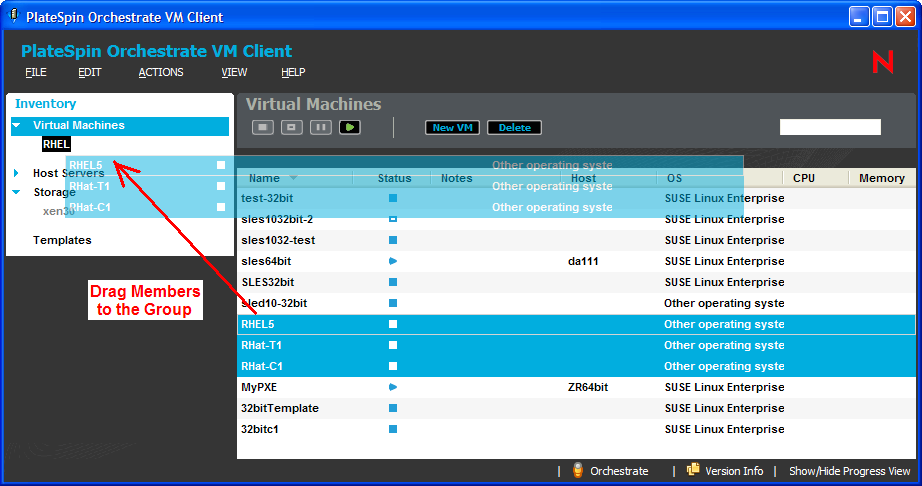Screen dimensions: 922x486
Task: Select the 32bitTemplate VM name
Action: click(x=280, y=408)
